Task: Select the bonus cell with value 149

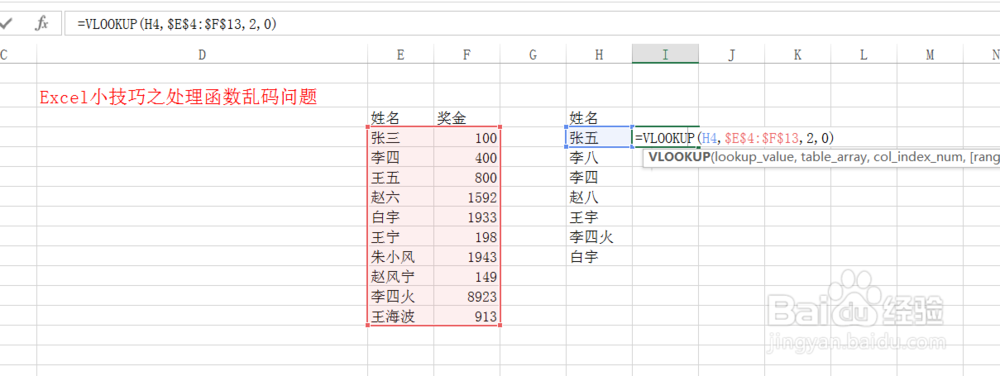Action: click(467, 277)
